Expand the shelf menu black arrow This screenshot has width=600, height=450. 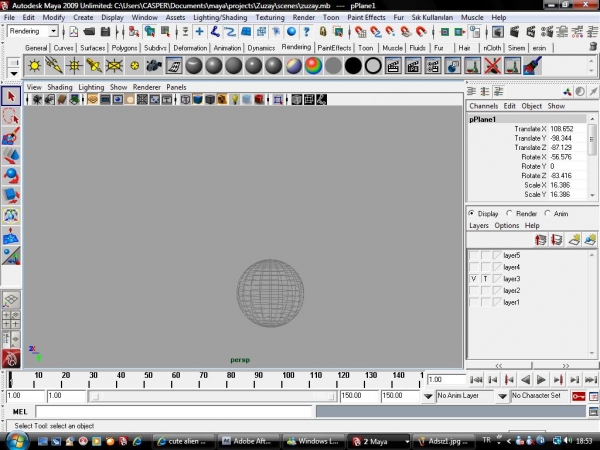[14, 73]
